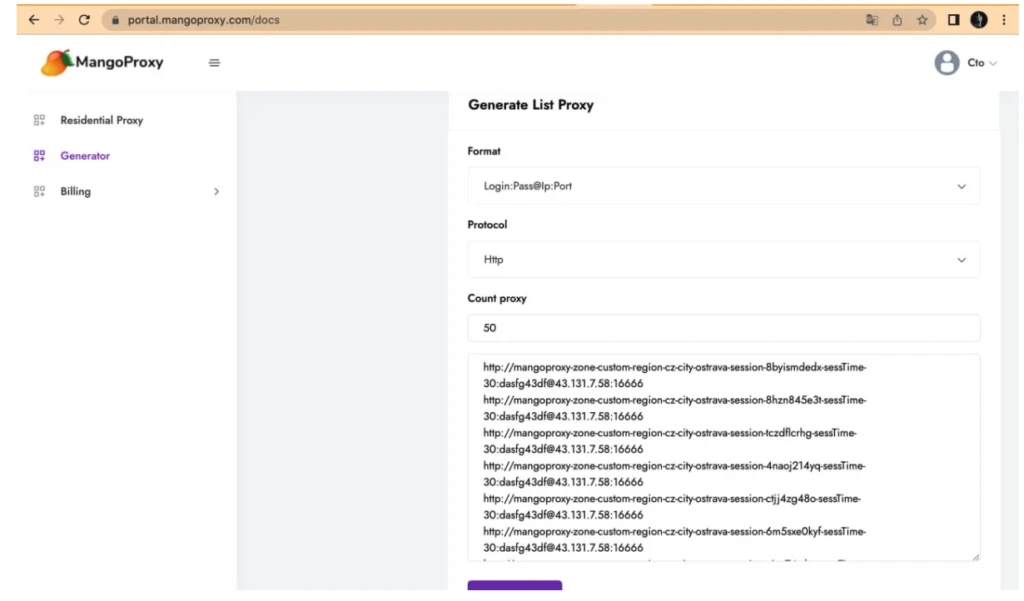This screenshot has width=1024, height=601.
Task: Click the share page icon
Action: point(897,20)
